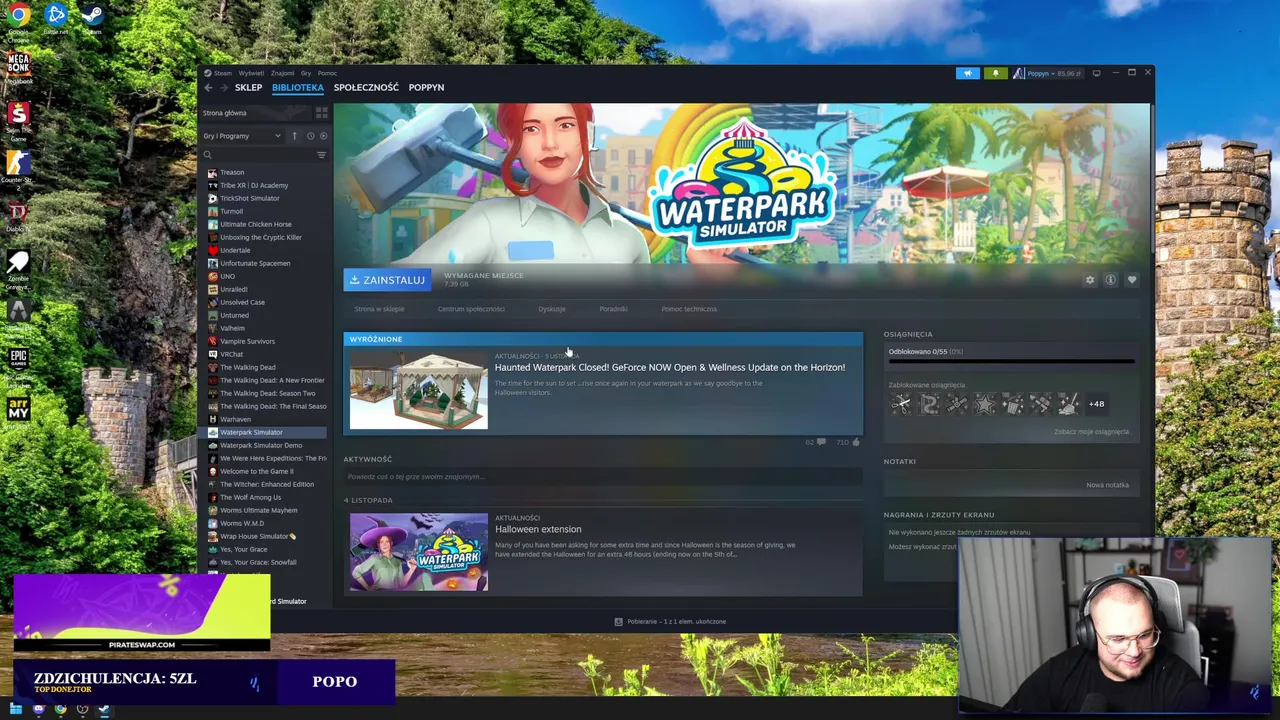Open the Znajomi menu

tap(282, 73)
